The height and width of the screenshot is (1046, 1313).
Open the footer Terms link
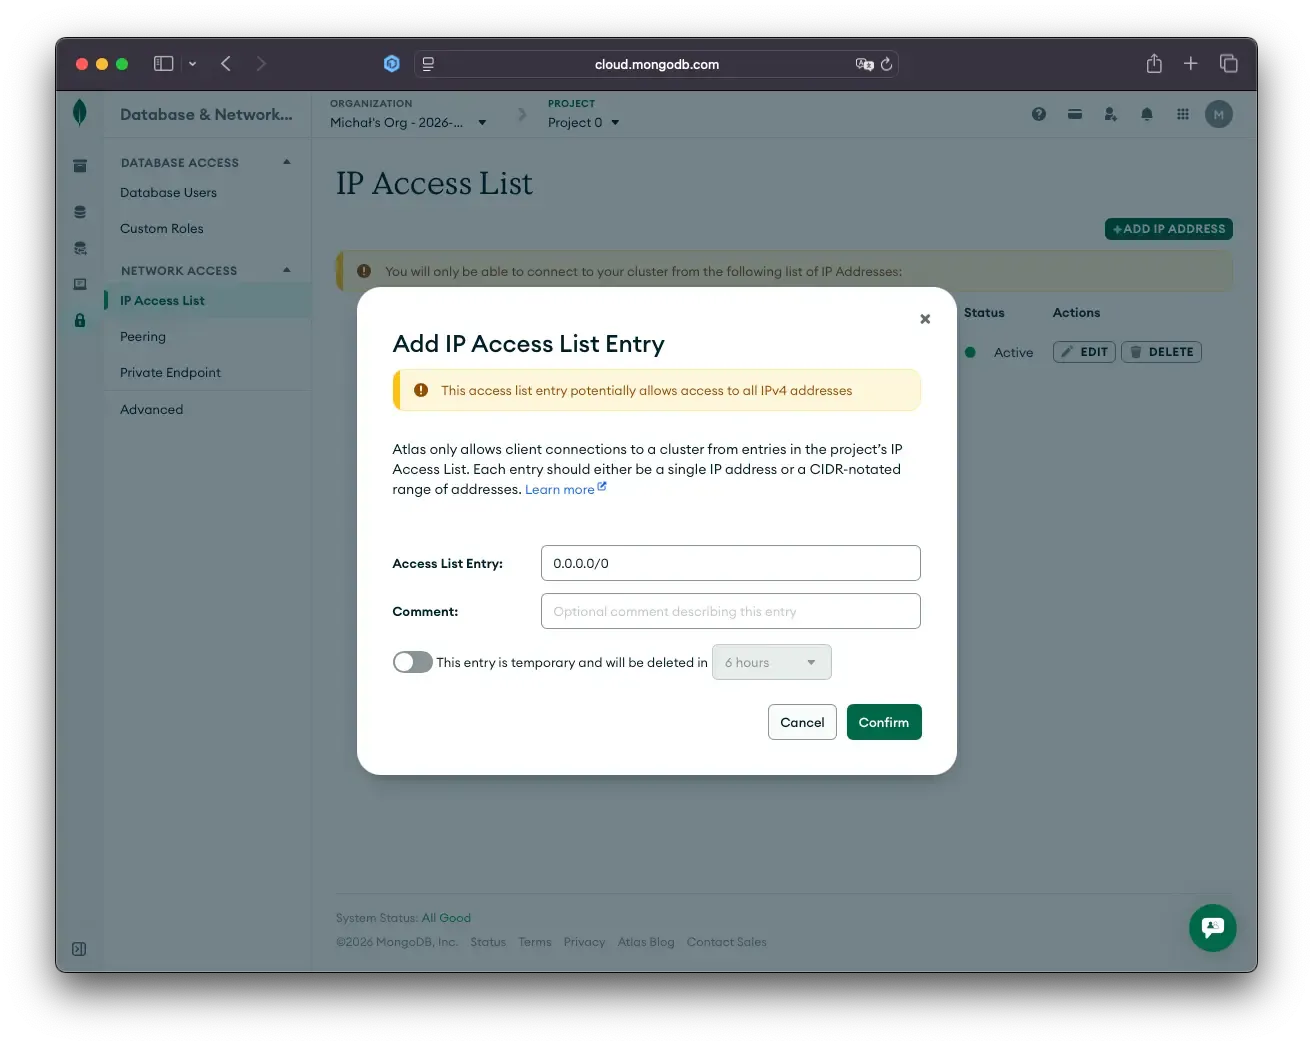(x=535, y=942)
